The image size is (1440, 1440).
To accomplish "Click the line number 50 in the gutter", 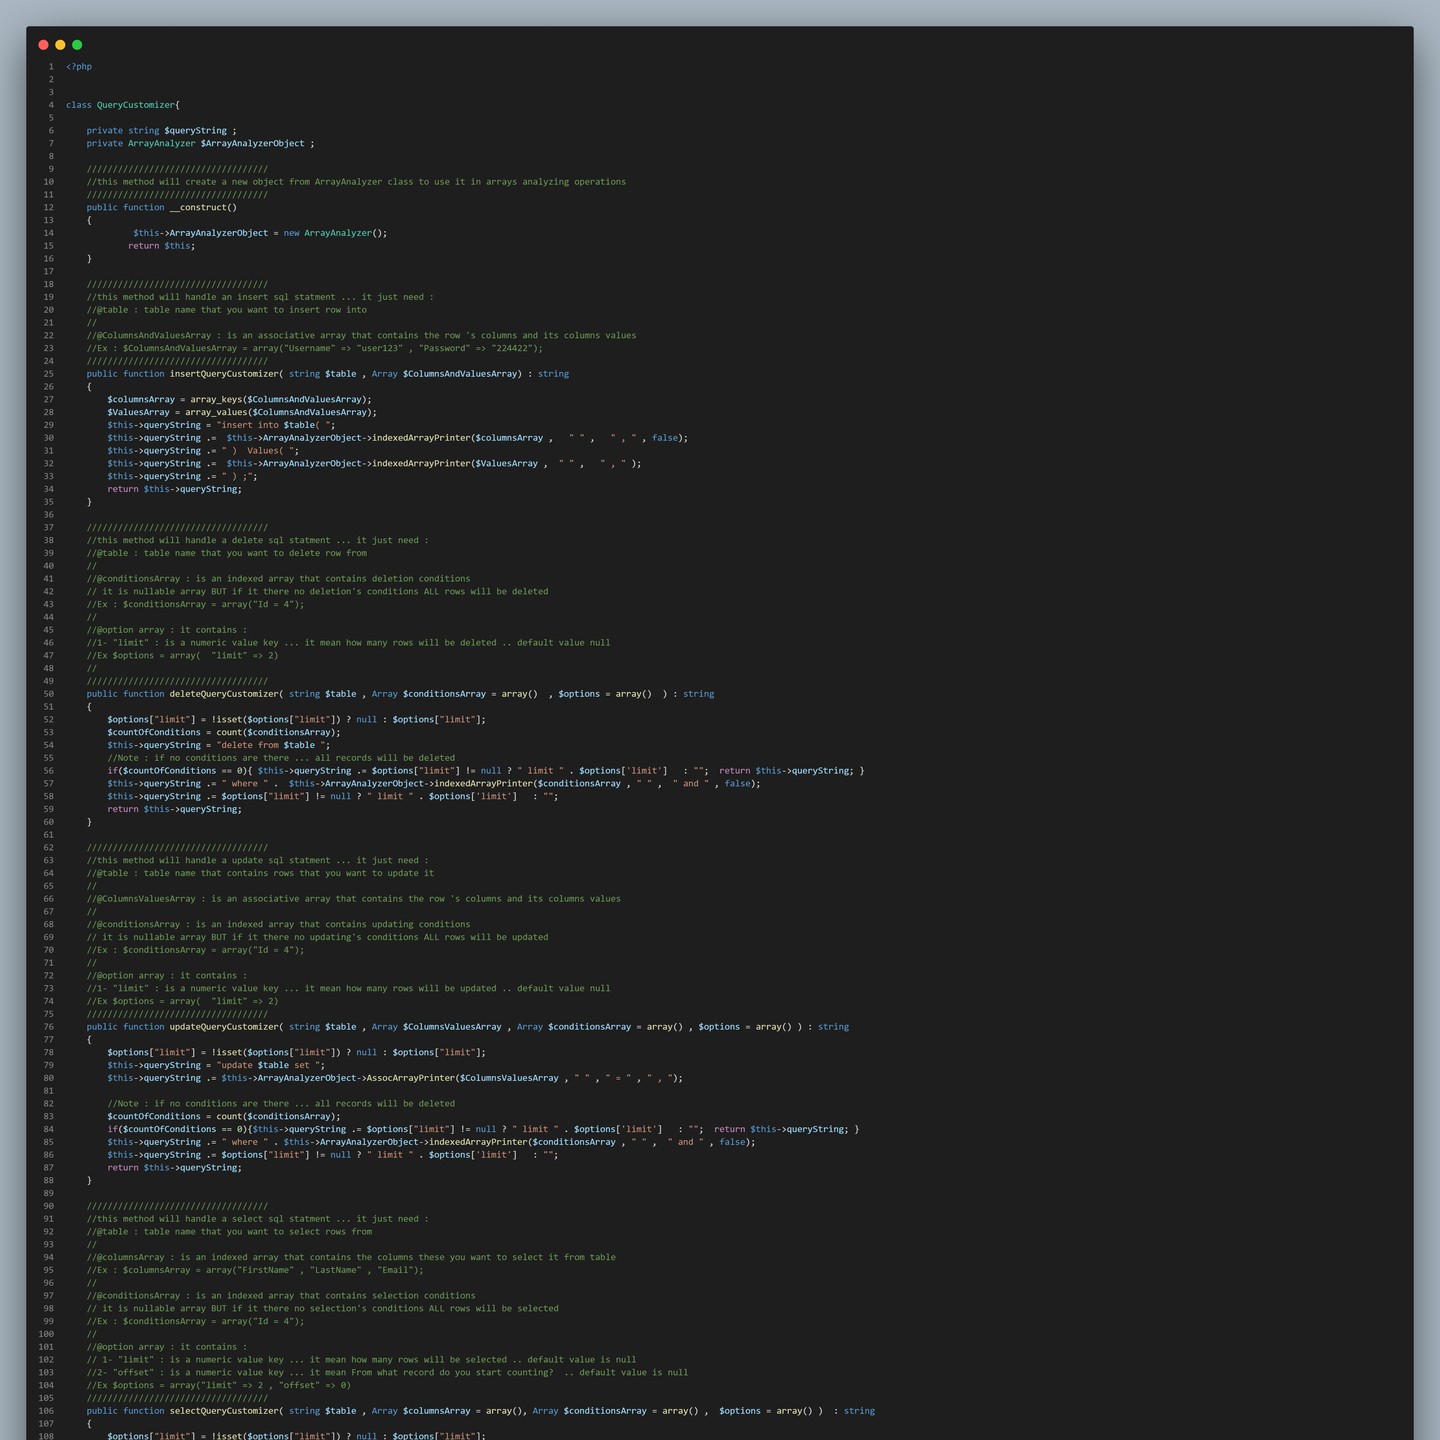I will 48,694.
